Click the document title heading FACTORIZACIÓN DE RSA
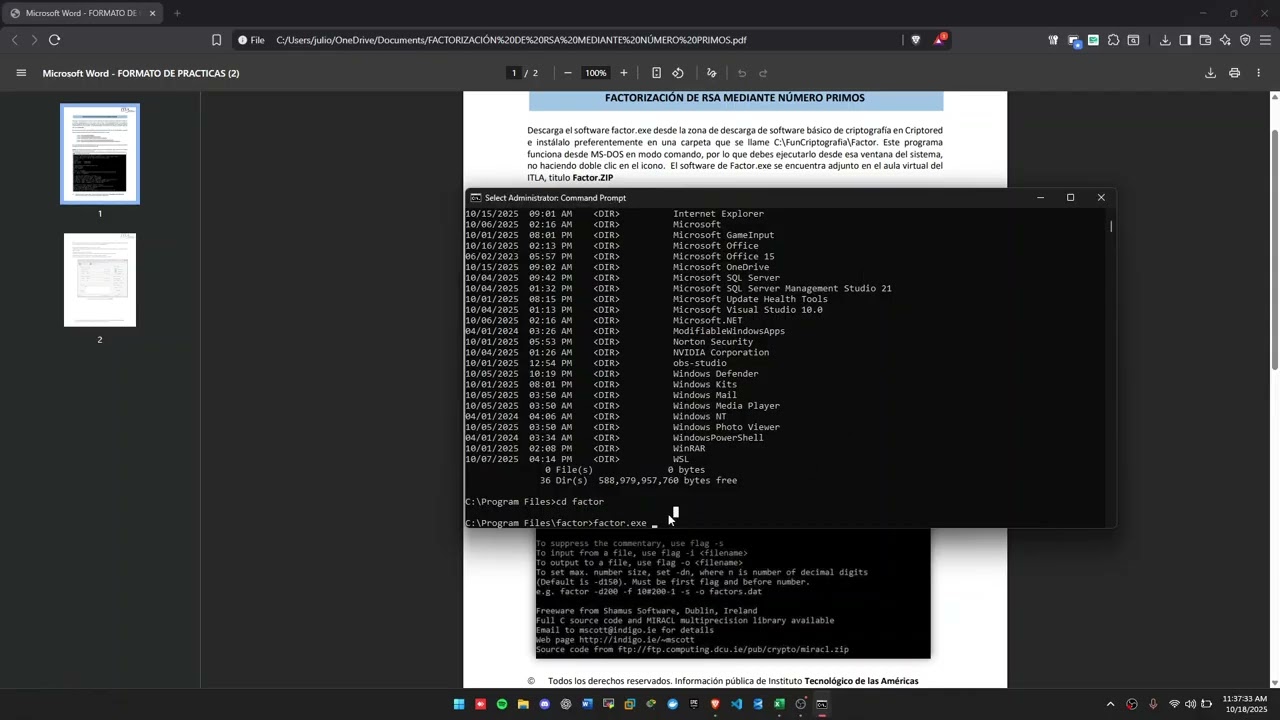1280x720 pixels. 735,98
